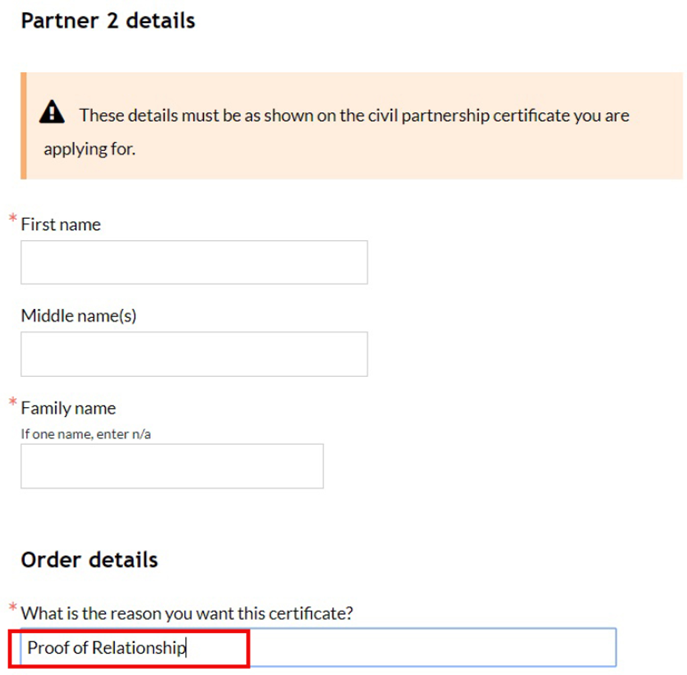Focus the First name input field
The height and width of the screenshot is (675, 687).
coord(194,262)
